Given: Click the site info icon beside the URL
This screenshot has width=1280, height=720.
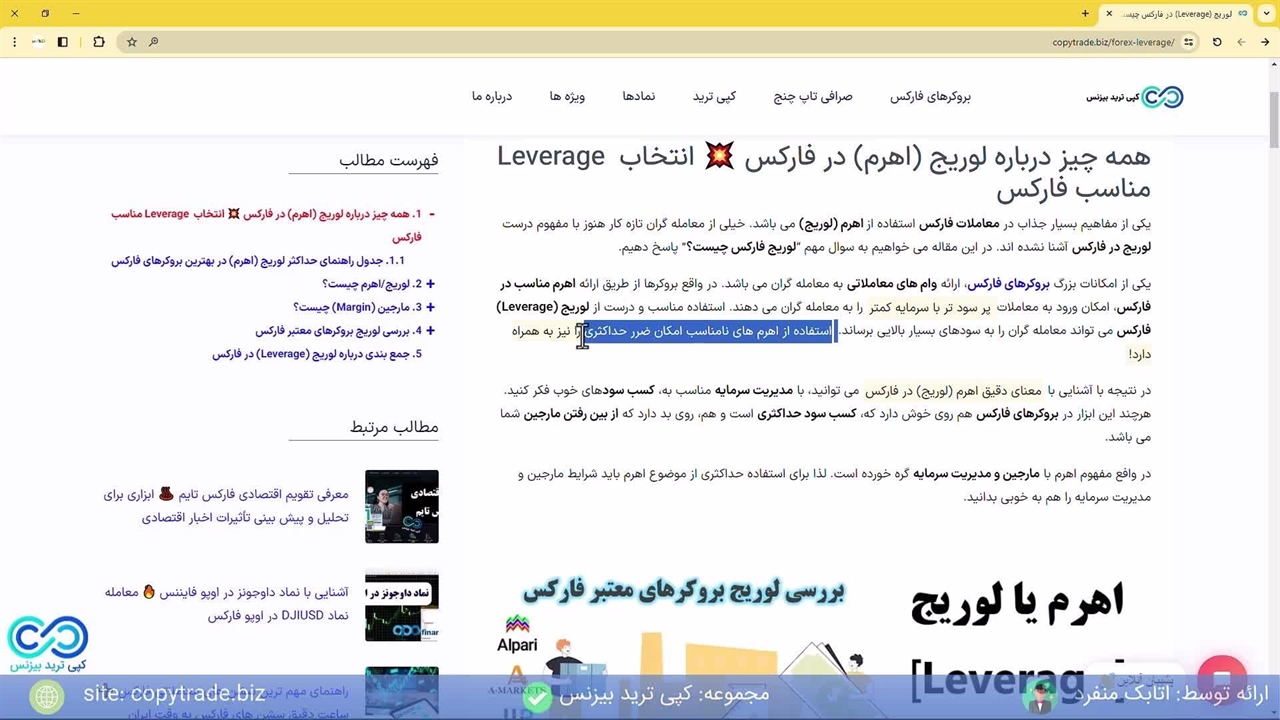Looking at the screenshot, I should pyautogui.click(x=1188, y=42).
